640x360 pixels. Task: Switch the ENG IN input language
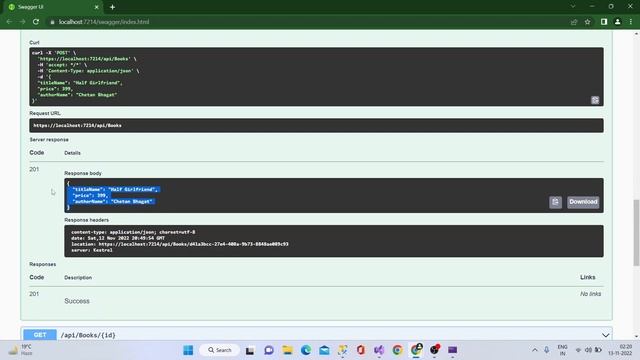(x=562, y=350)
